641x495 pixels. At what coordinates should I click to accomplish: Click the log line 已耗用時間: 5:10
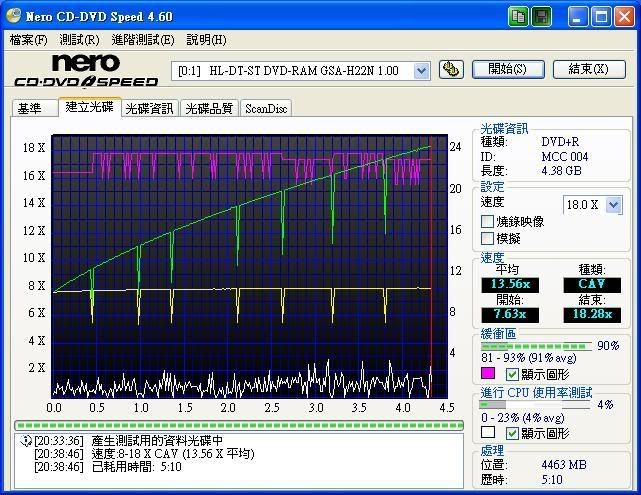click(x=137, y=467)
